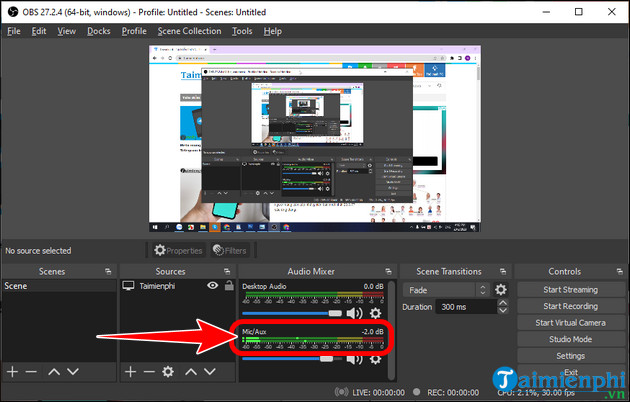Viewport: 630px width, 402px height.
Task: Add a new scene with plus icon
Action: point(12,371)
